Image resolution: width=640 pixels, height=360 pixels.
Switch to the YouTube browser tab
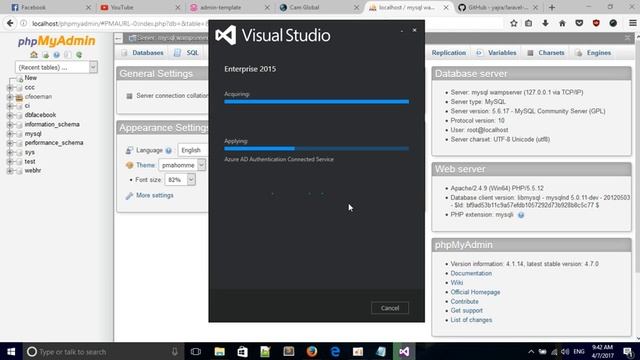[x=140, y=7]
